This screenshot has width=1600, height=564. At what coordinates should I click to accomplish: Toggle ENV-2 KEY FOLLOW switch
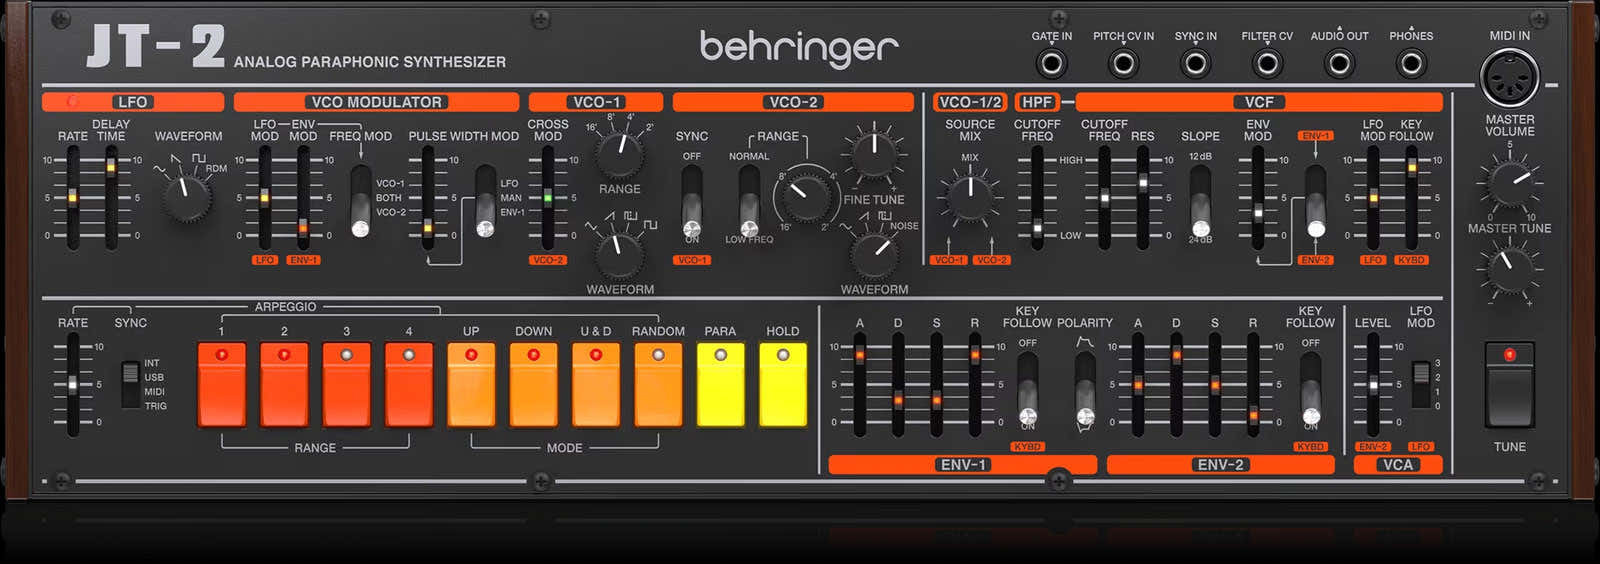pyautogui.click(x=1310, y=388)
